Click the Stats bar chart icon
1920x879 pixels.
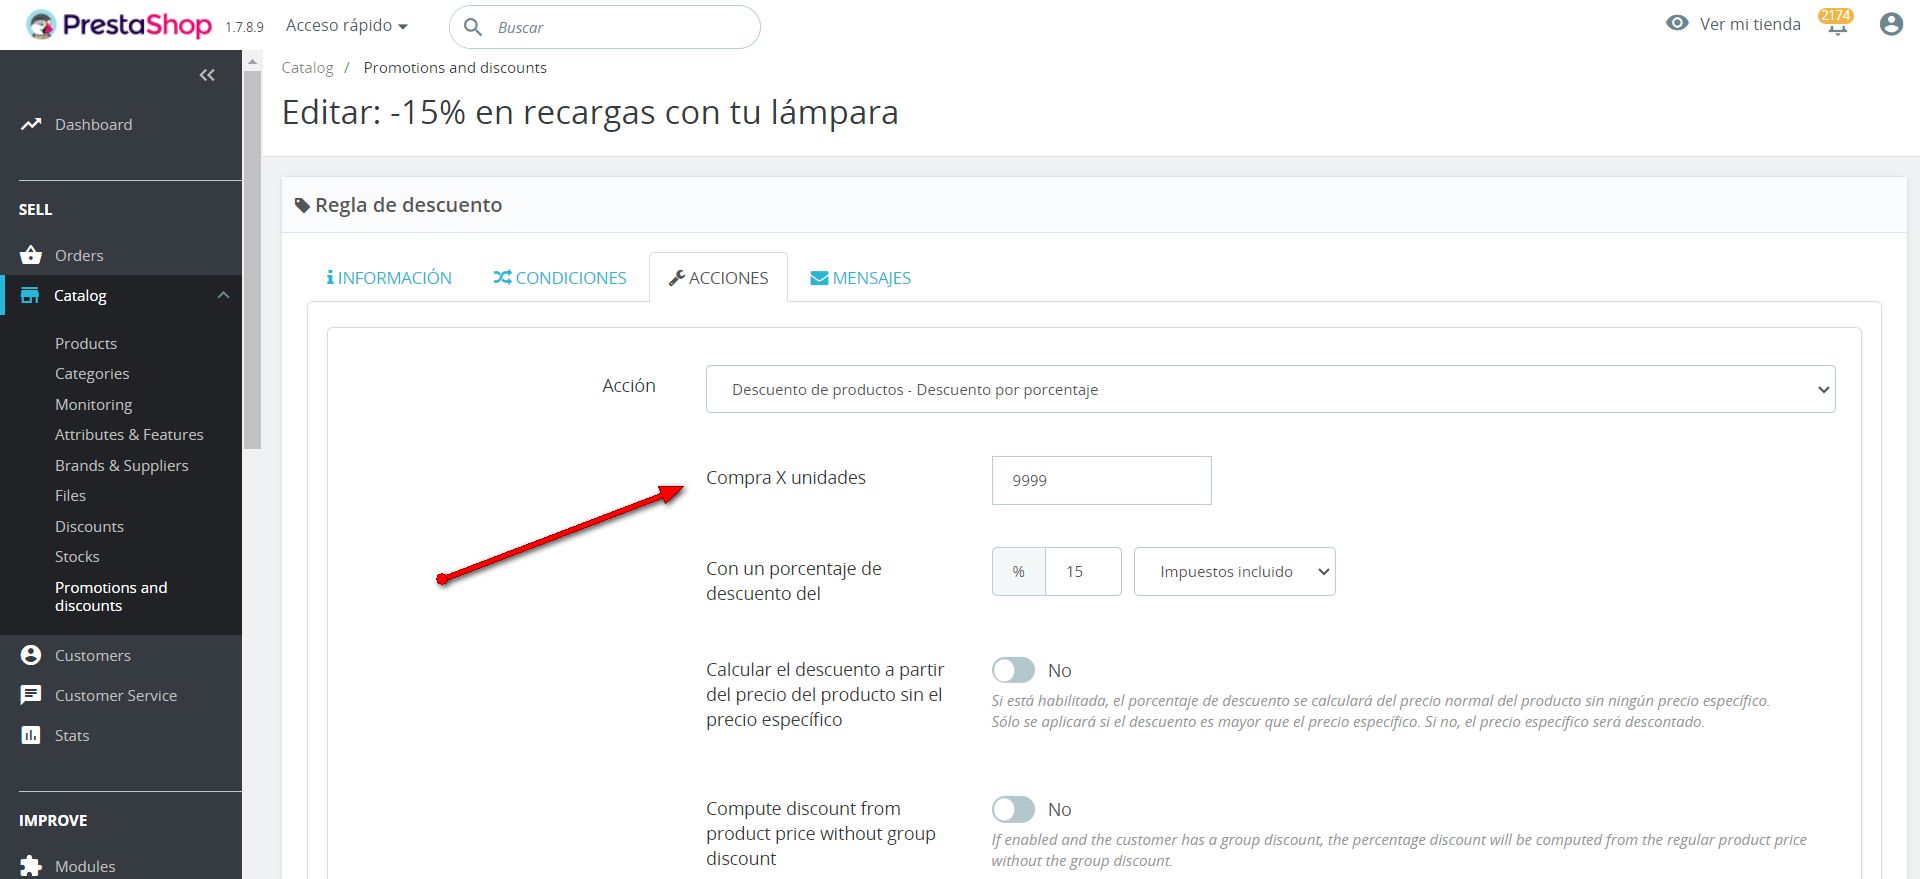tap(30, 735)
